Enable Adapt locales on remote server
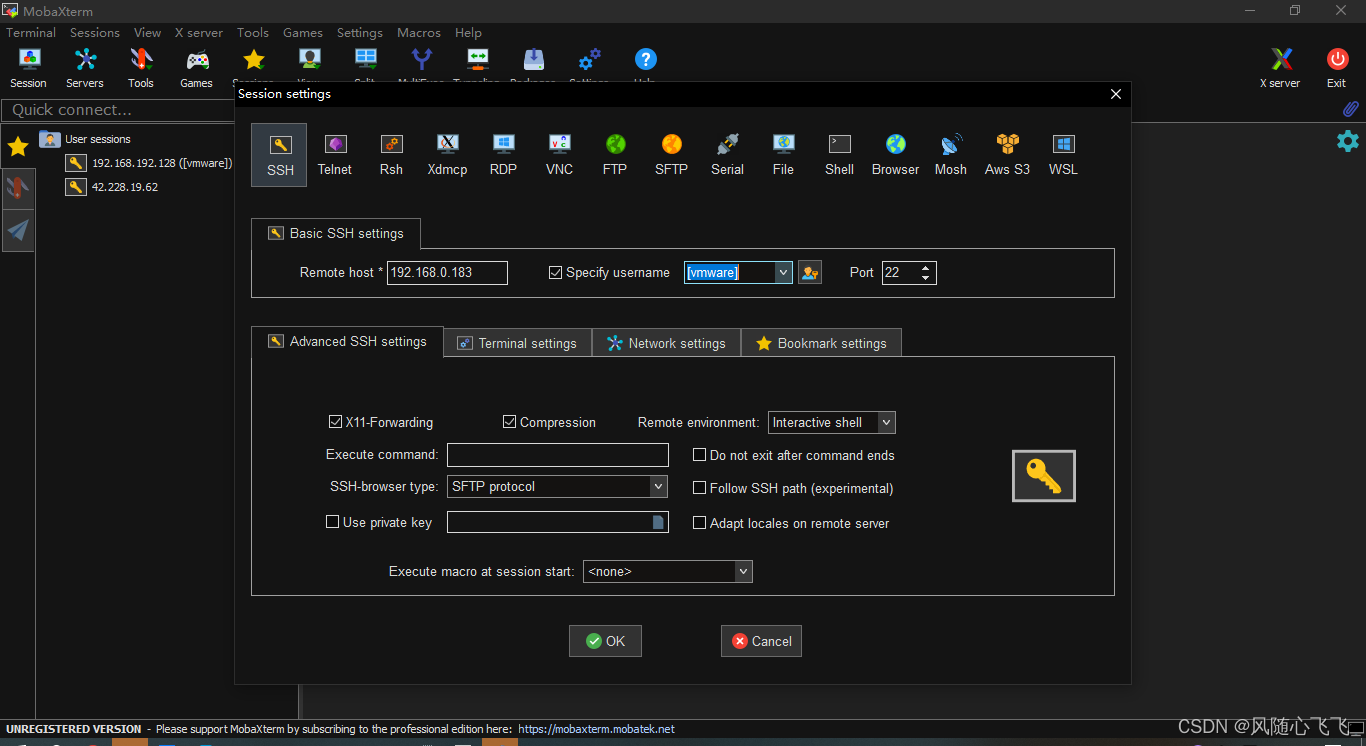 pyautogui.click(x=700, y=523)
